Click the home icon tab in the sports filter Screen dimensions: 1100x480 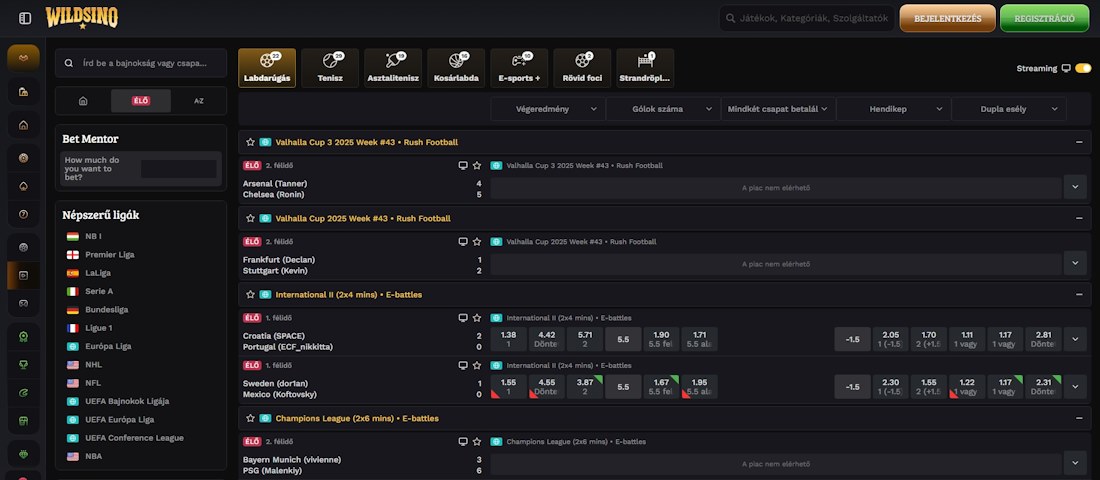(83, 101)
